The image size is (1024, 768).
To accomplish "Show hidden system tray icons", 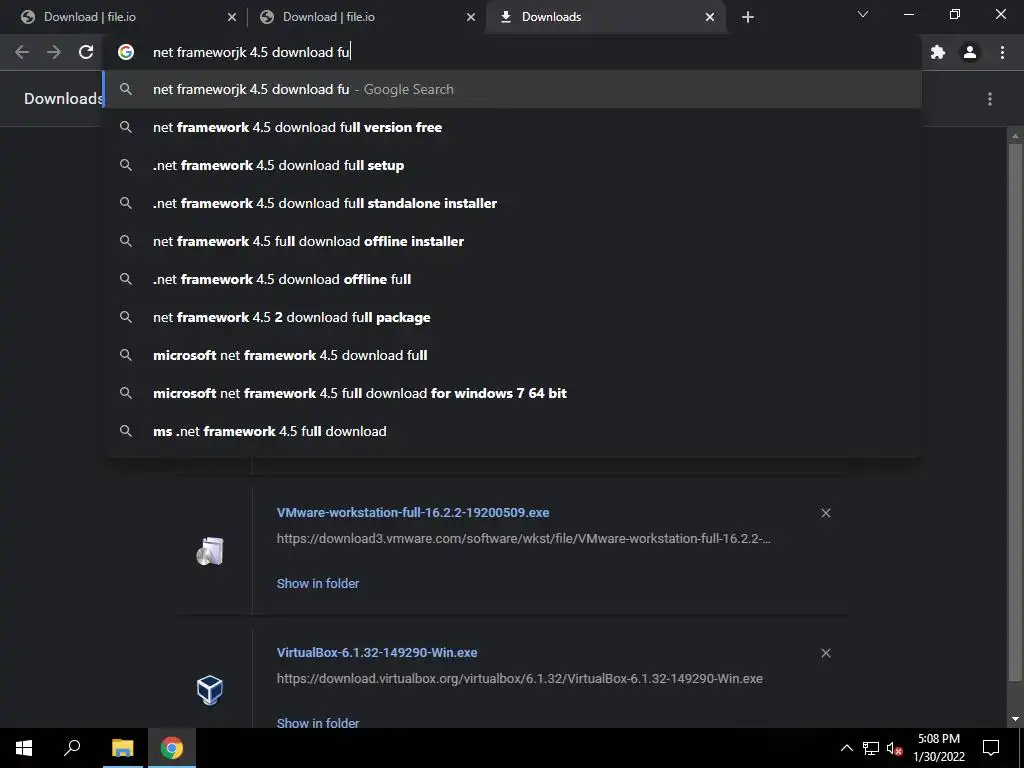I will click(846, 748).
